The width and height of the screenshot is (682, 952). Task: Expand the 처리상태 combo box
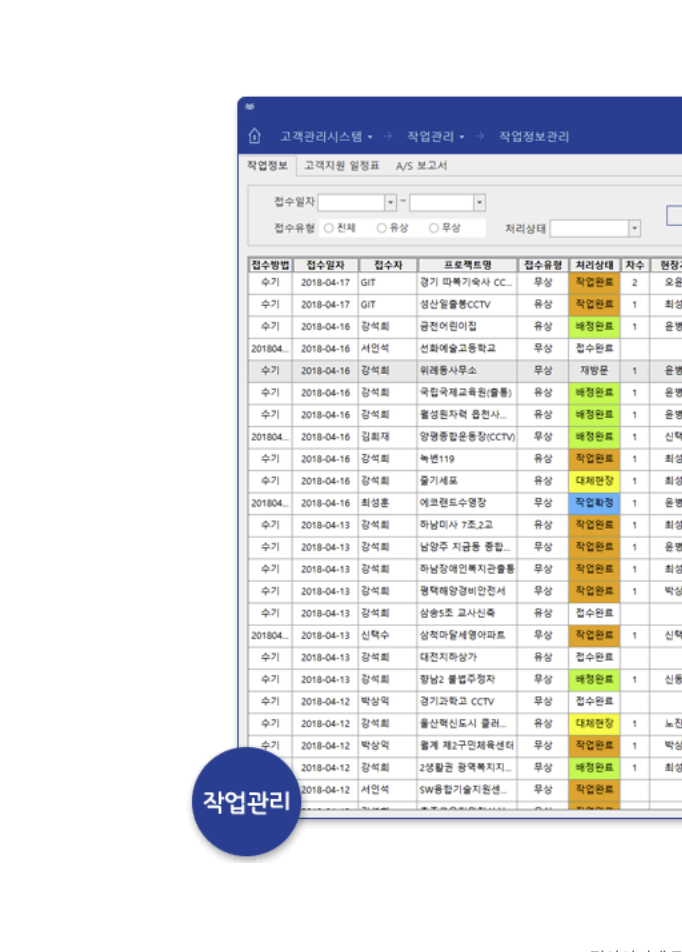[x=634, y=228]
